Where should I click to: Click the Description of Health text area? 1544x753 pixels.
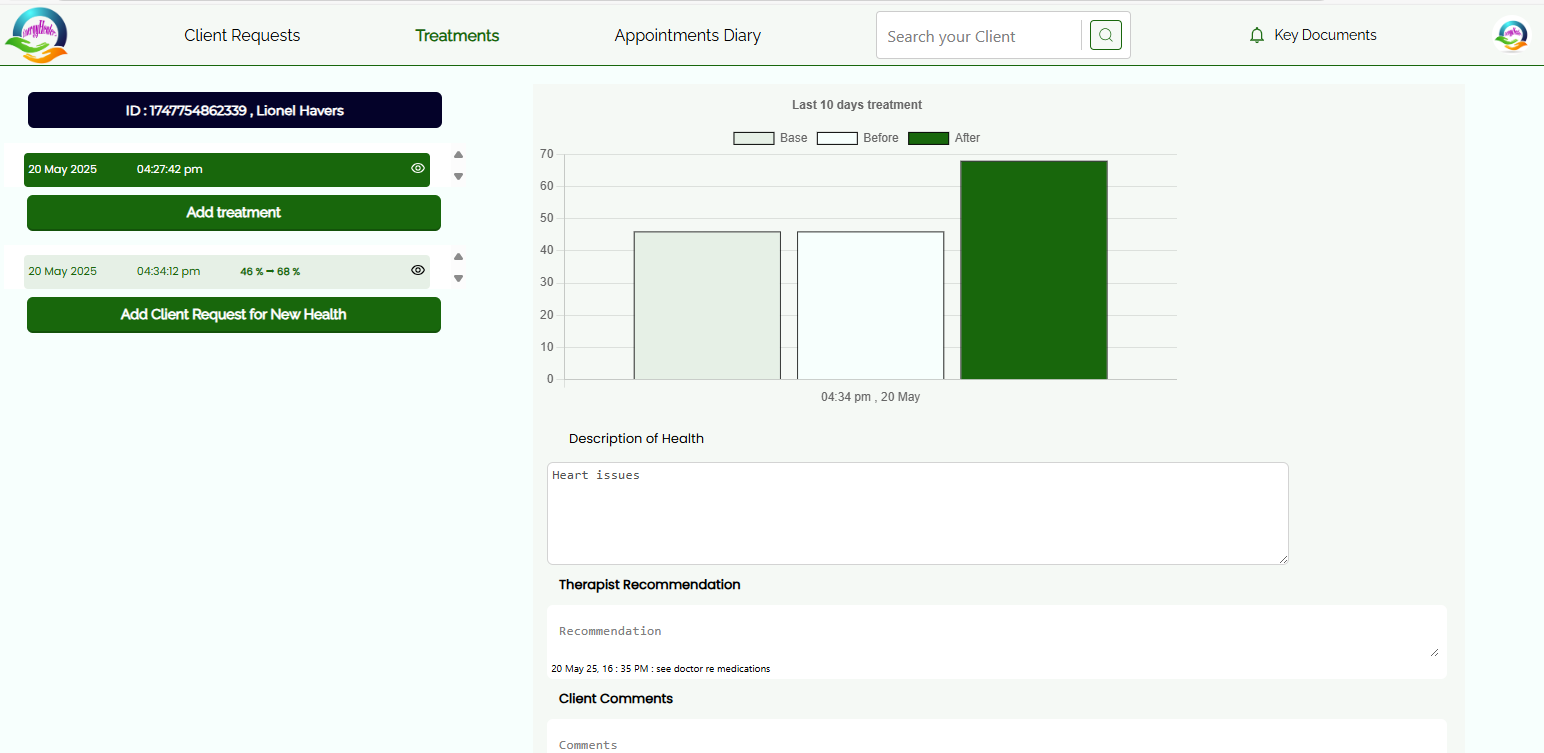(x=918, y=513)
